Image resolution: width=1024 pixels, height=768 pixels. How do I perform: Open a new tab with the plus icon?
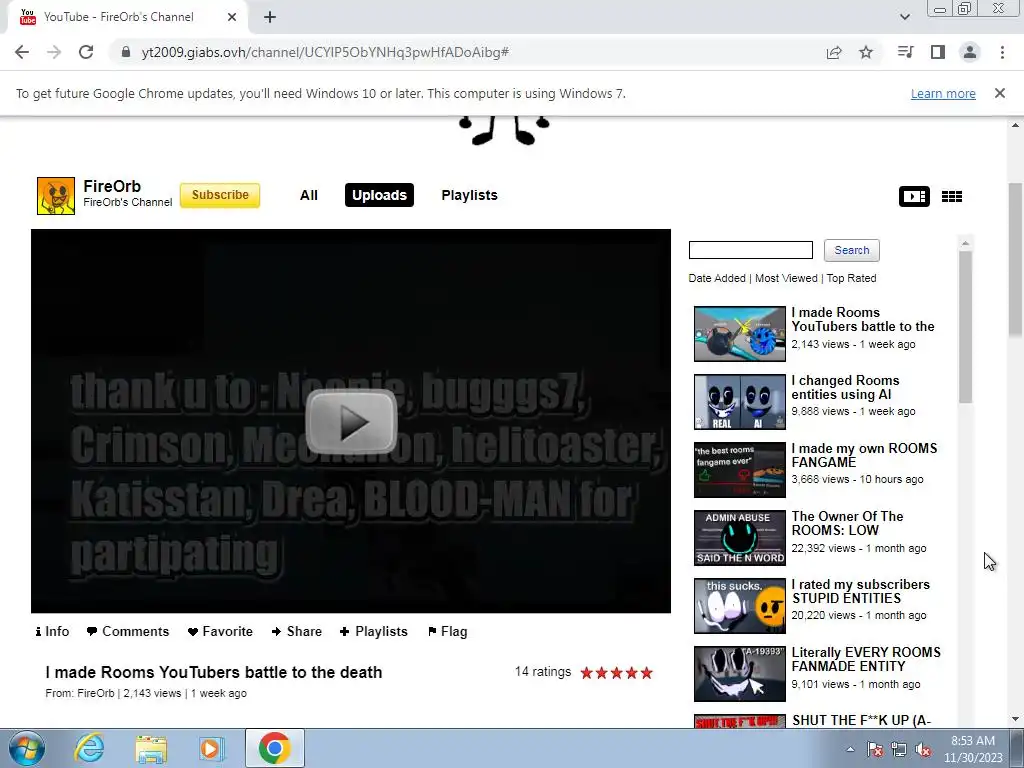(270, 17)
